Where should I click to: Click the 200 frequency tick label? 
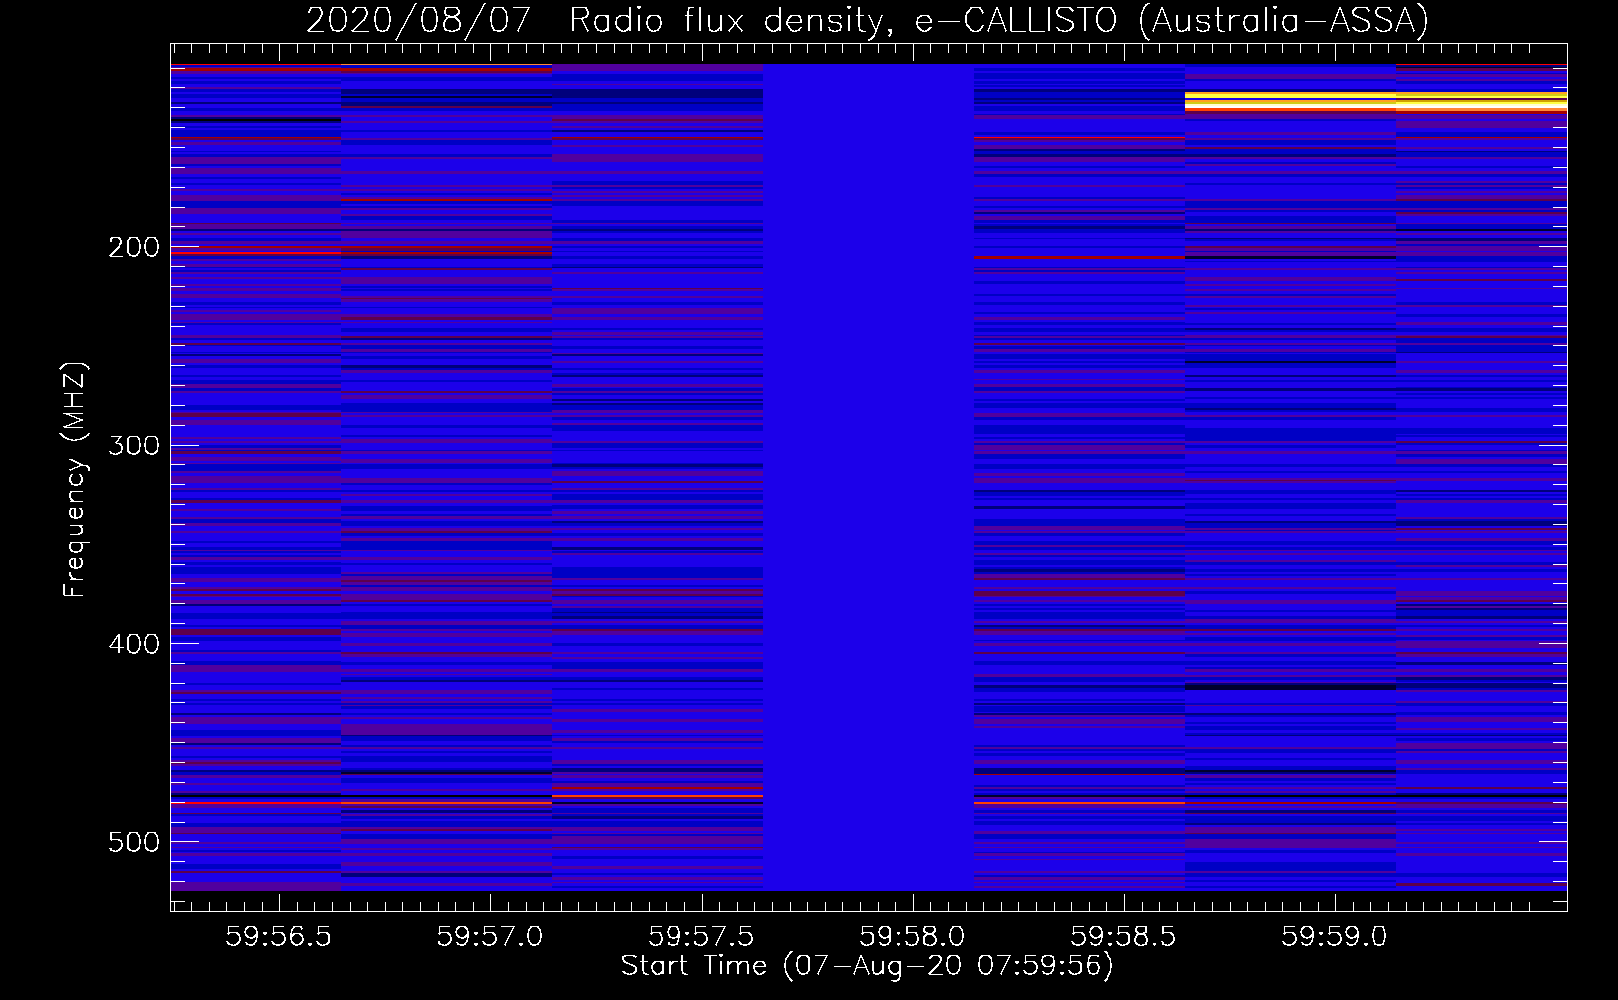134,247
